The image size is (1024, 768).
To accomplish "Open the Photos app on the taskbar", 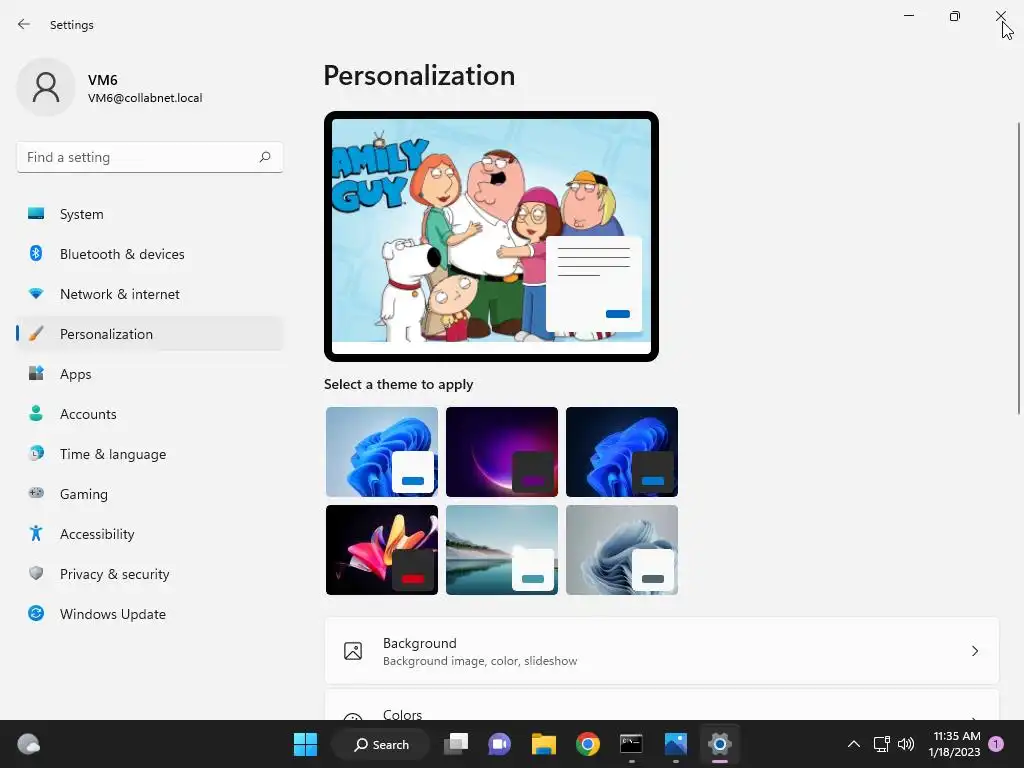I will tap(675, 744).
